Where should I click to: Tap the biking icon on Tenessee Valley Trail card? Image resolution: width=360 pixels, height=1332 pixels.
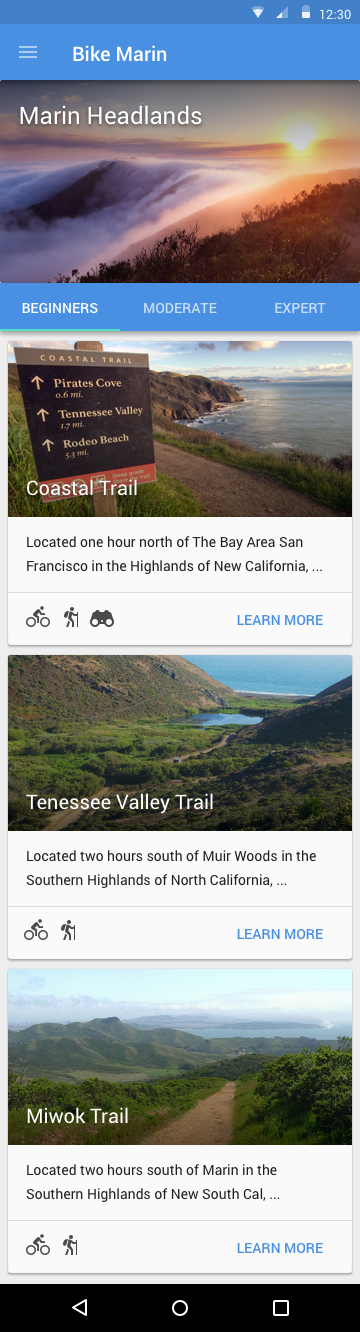tap(36, 931)
